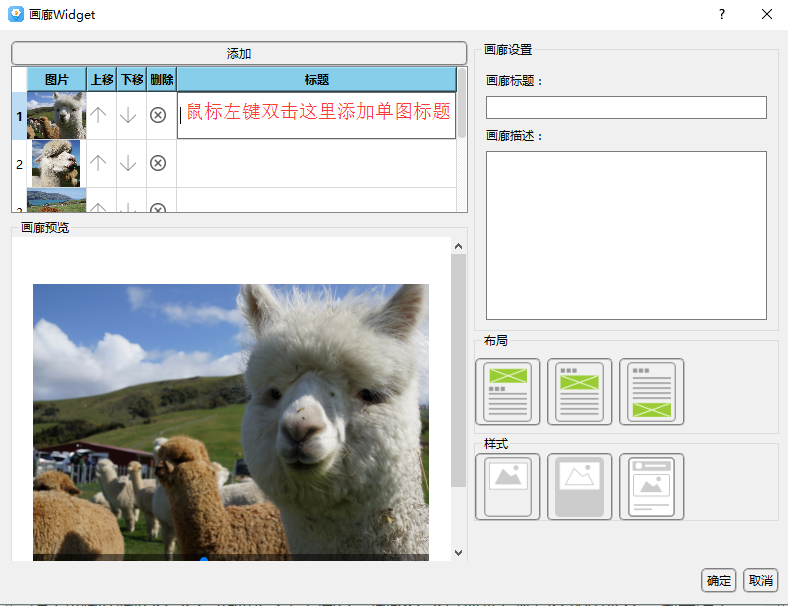Choose the gray background image style
The width and height of the screenshot is (788, 606).
pyautogui.click(x=580, y=487)
